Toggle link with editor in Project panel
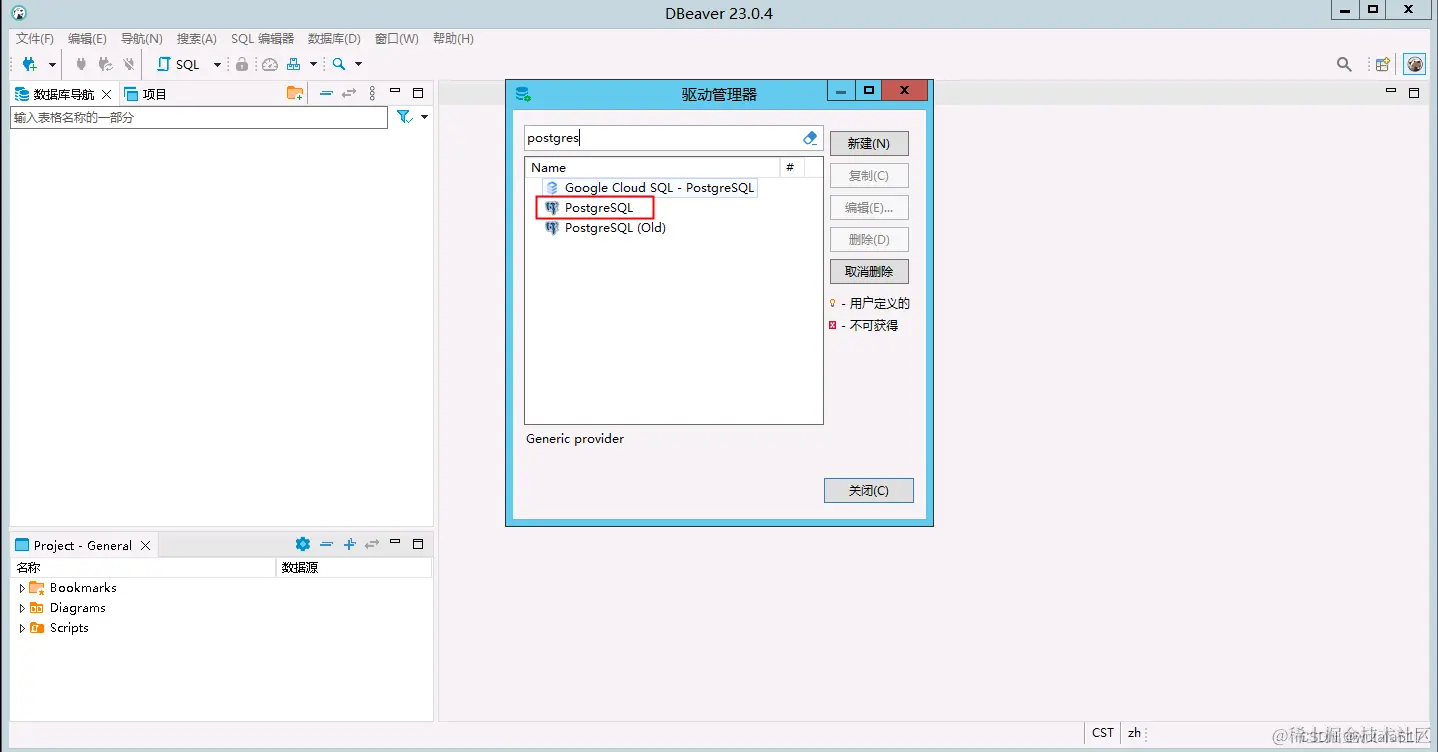This screenshot has height=752, width=1438. 372,544
